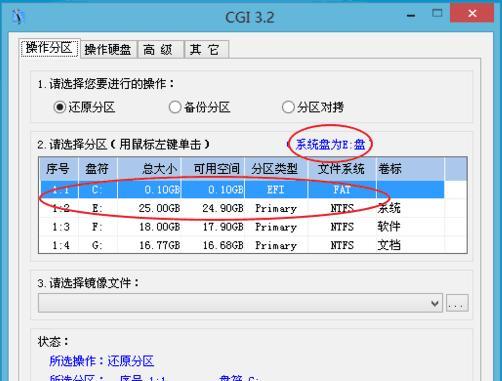Screen dimensions: 502x381
Task: Open the 其它 tab
Action: [x=206, y=50]
